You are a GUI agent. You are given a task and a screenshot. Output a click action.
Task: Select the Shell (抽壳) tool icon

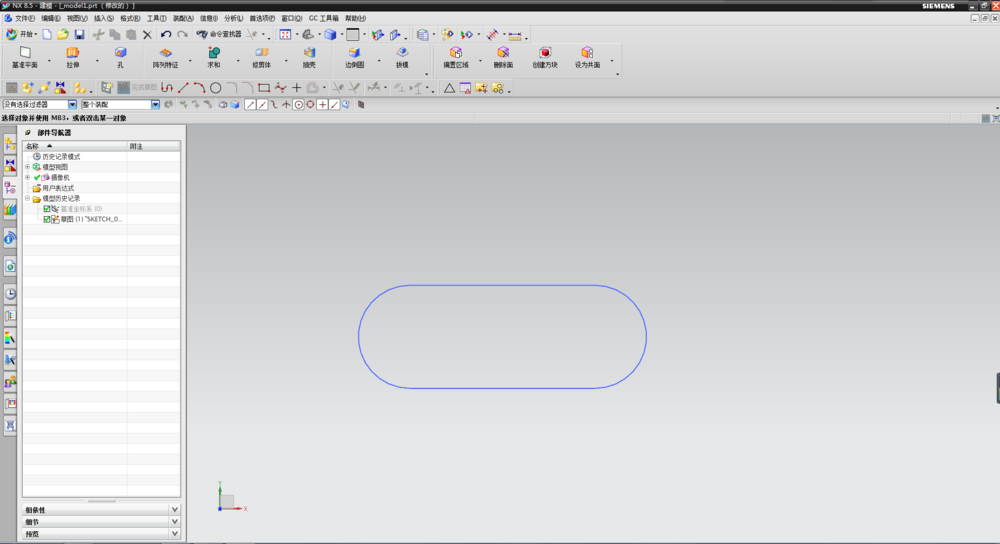[309, 54]
